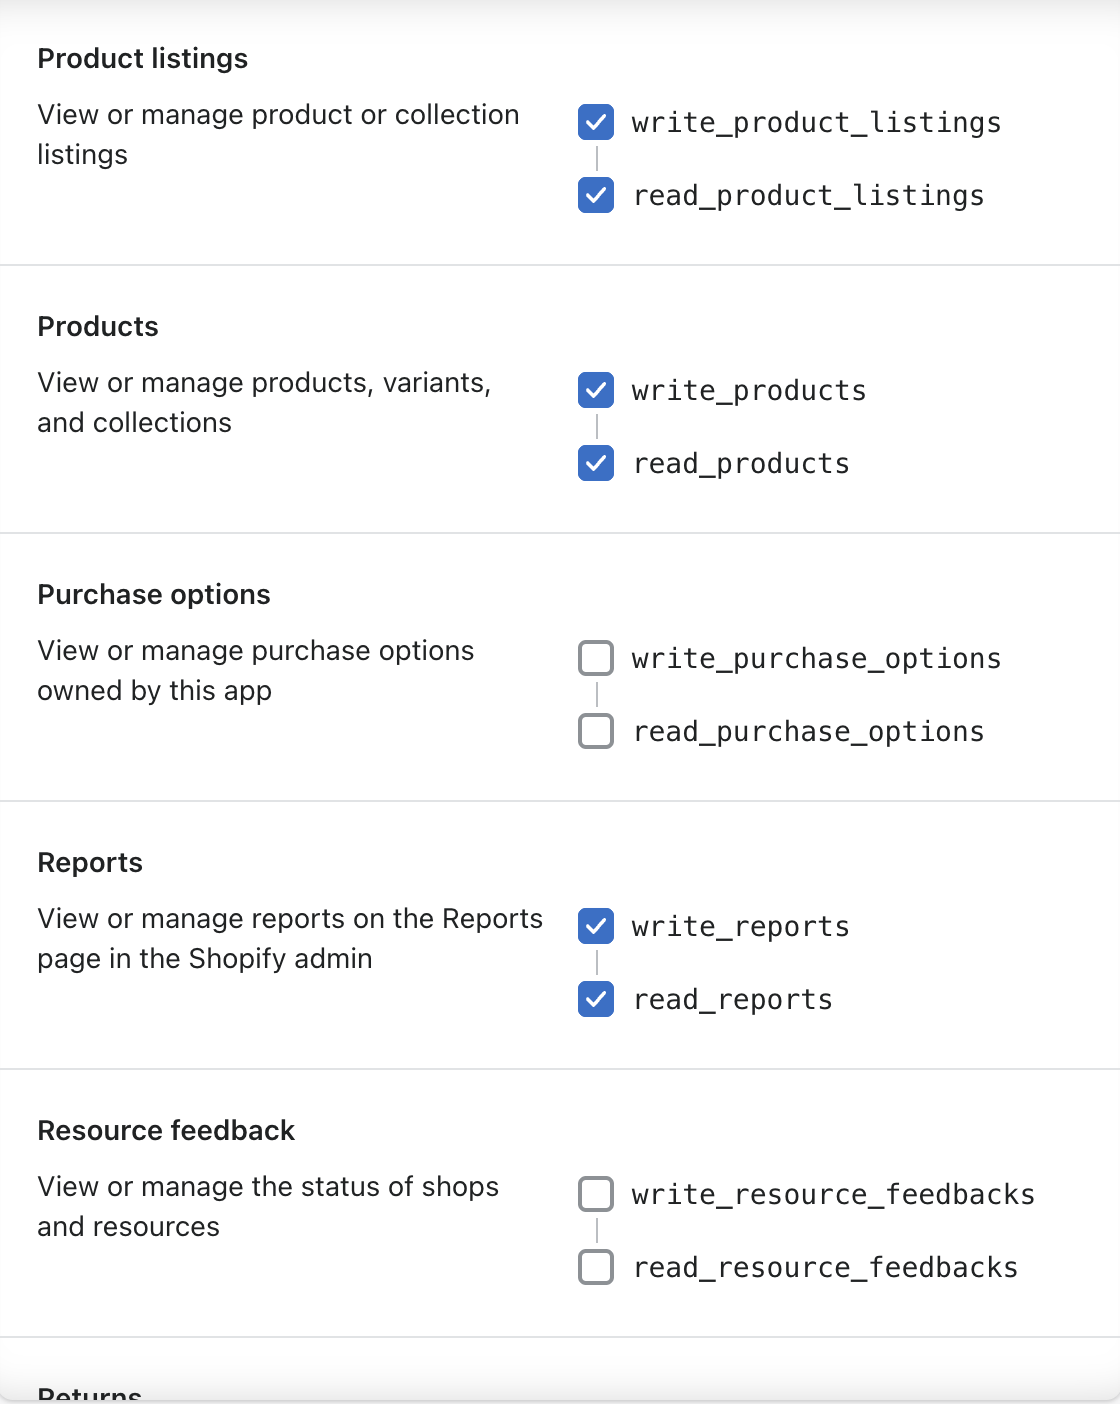Select the Purchase options section heading
1120x1404 pixels.
coord(154,595)
